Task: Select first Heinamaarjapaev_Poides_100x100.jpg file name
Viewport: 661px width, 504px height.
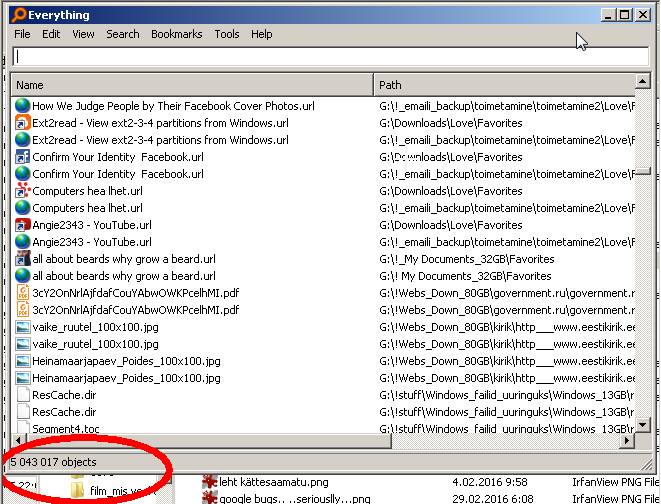Action: coord(126,361)
